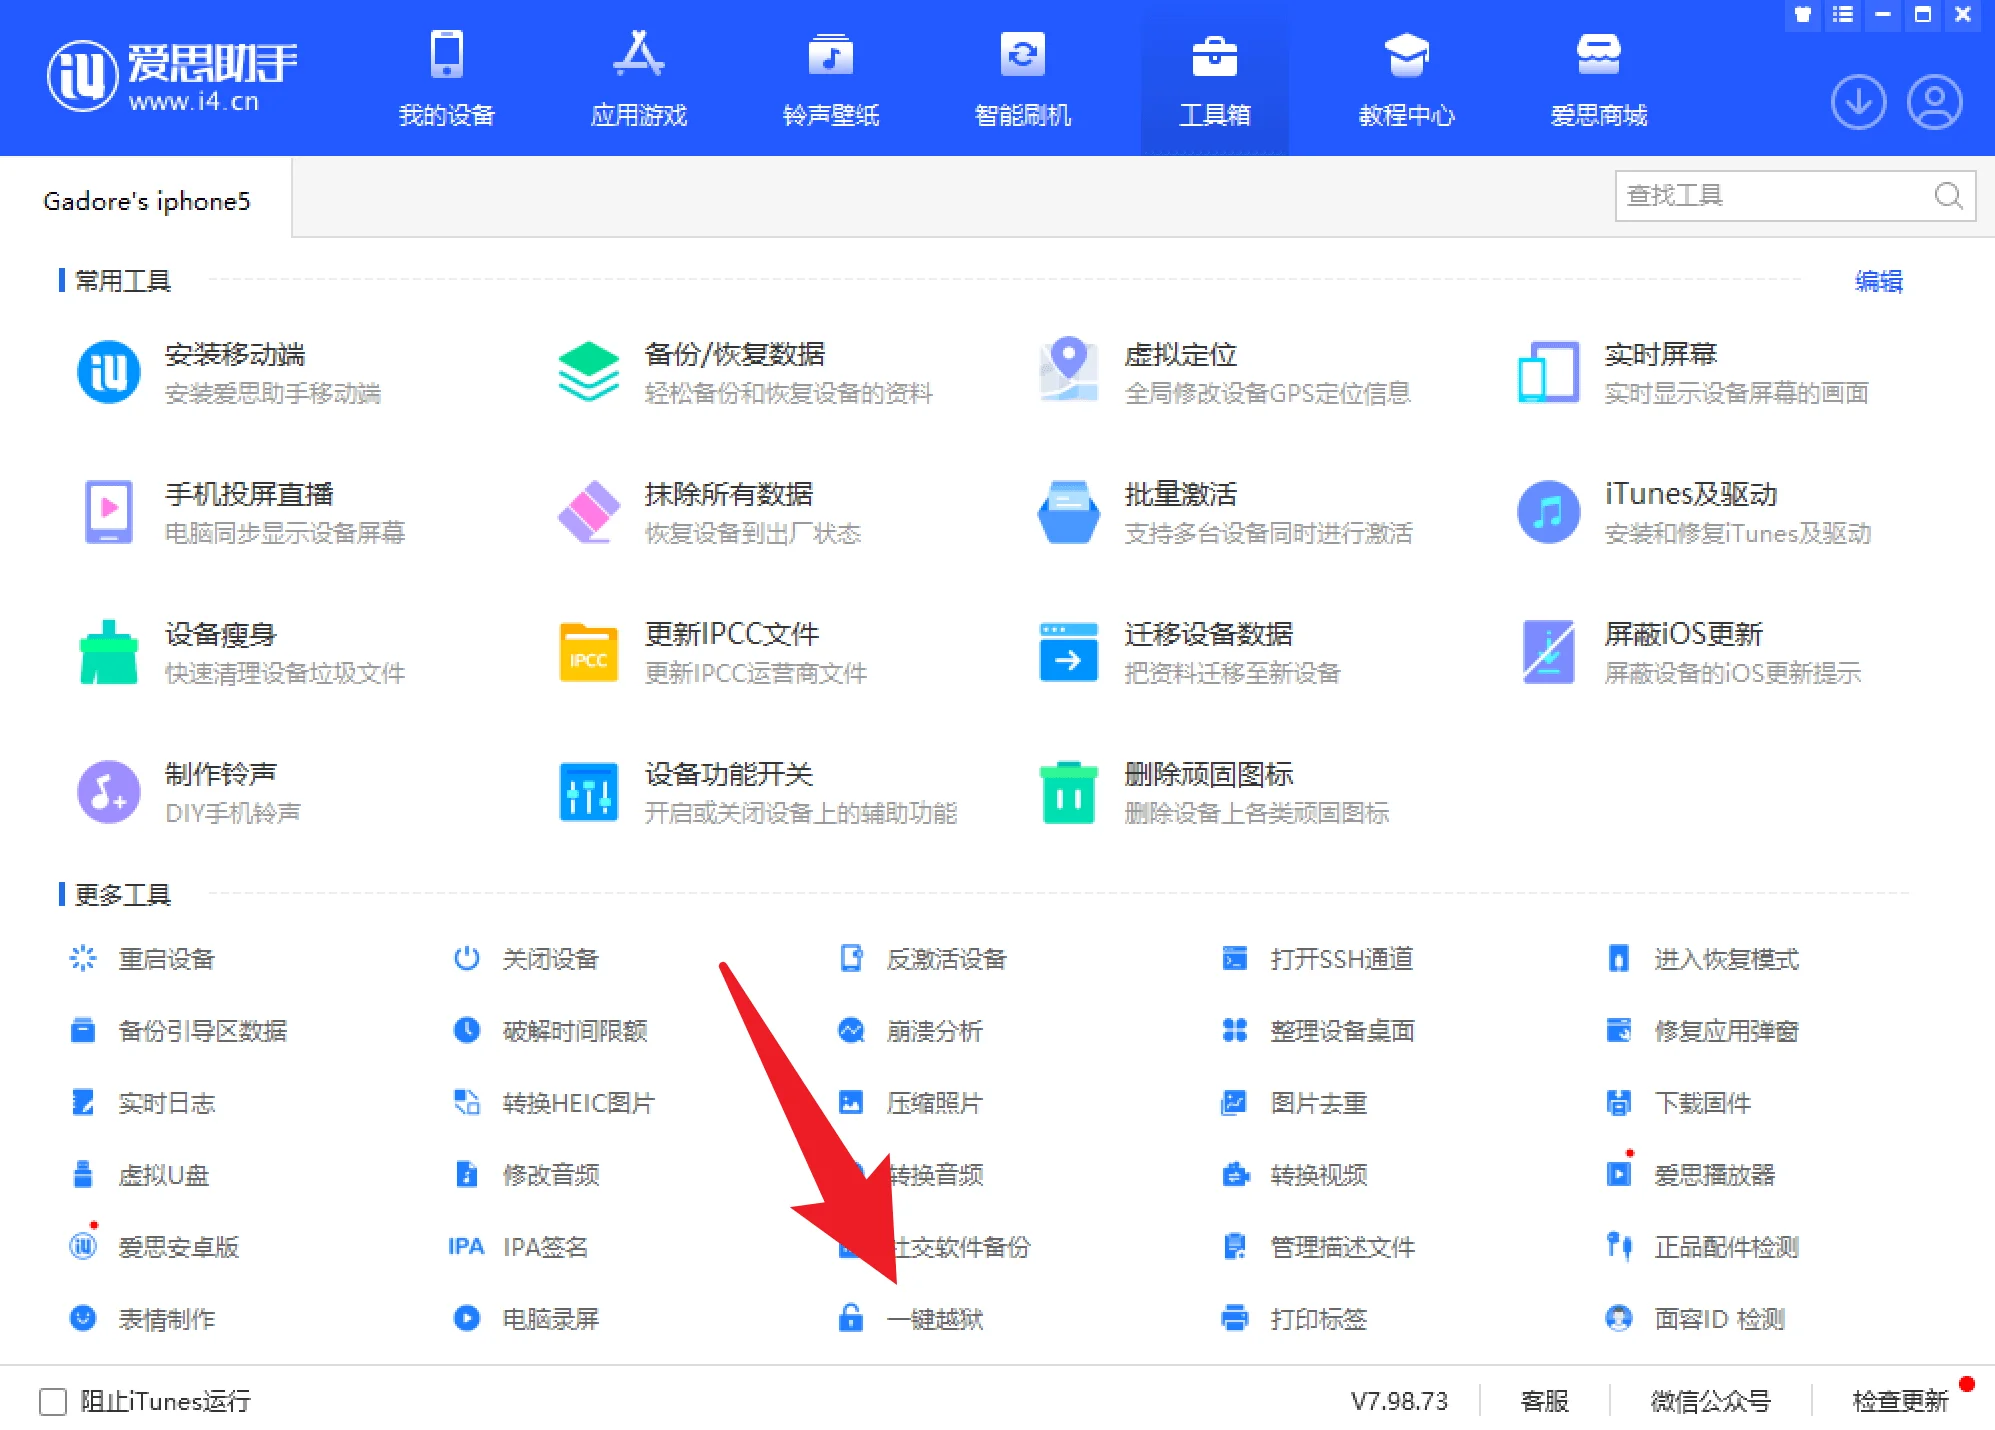
Task: Open the Real-time Screen device icon
Action: (x=1548, y=372)
